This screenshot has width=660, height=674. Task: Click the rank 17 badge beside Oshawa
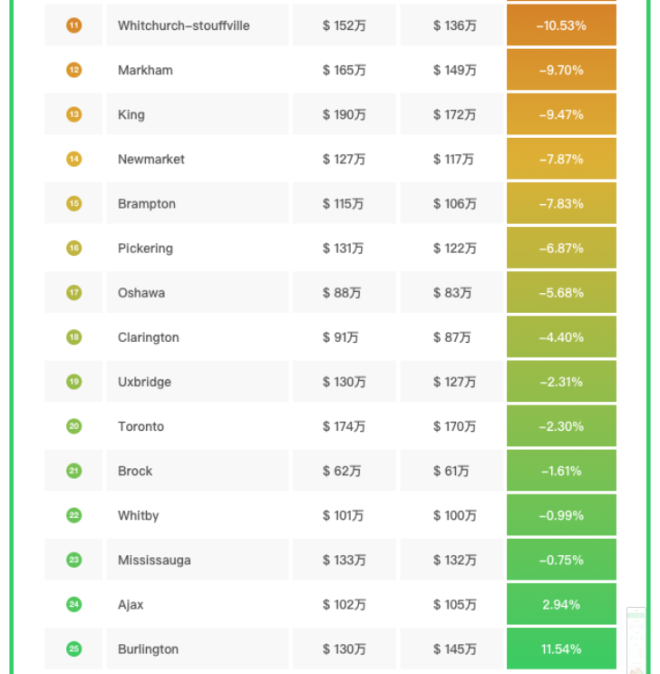(74, 293)
